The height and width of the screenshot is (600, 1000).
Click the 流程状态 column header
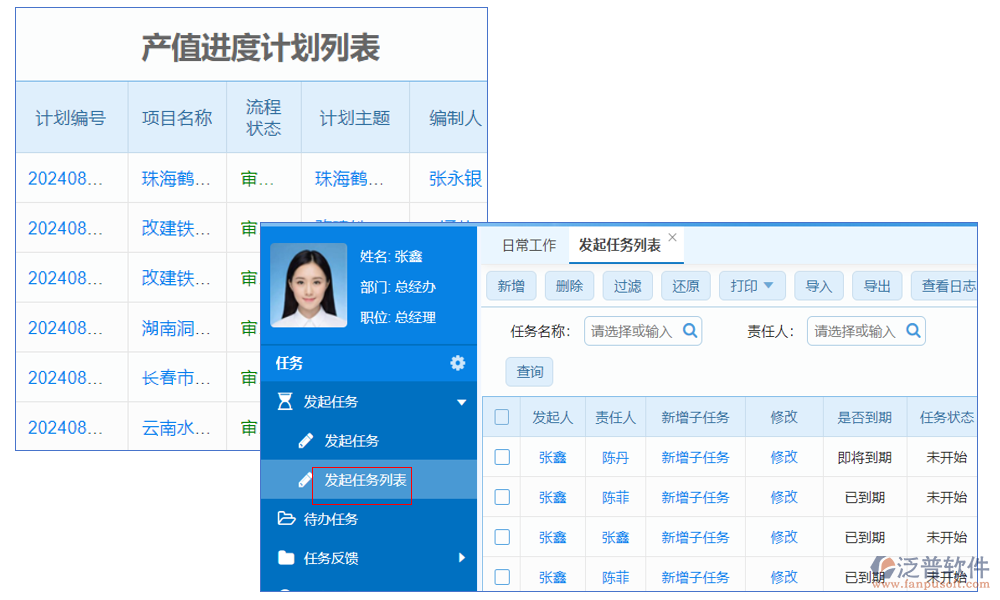[x=263, y=117]
